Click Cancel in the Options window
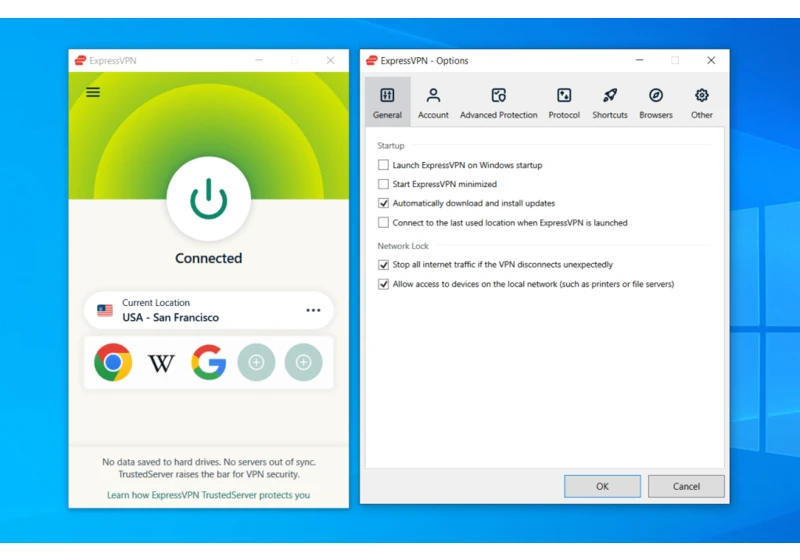 pyautogui.click(x=686, y=486)
